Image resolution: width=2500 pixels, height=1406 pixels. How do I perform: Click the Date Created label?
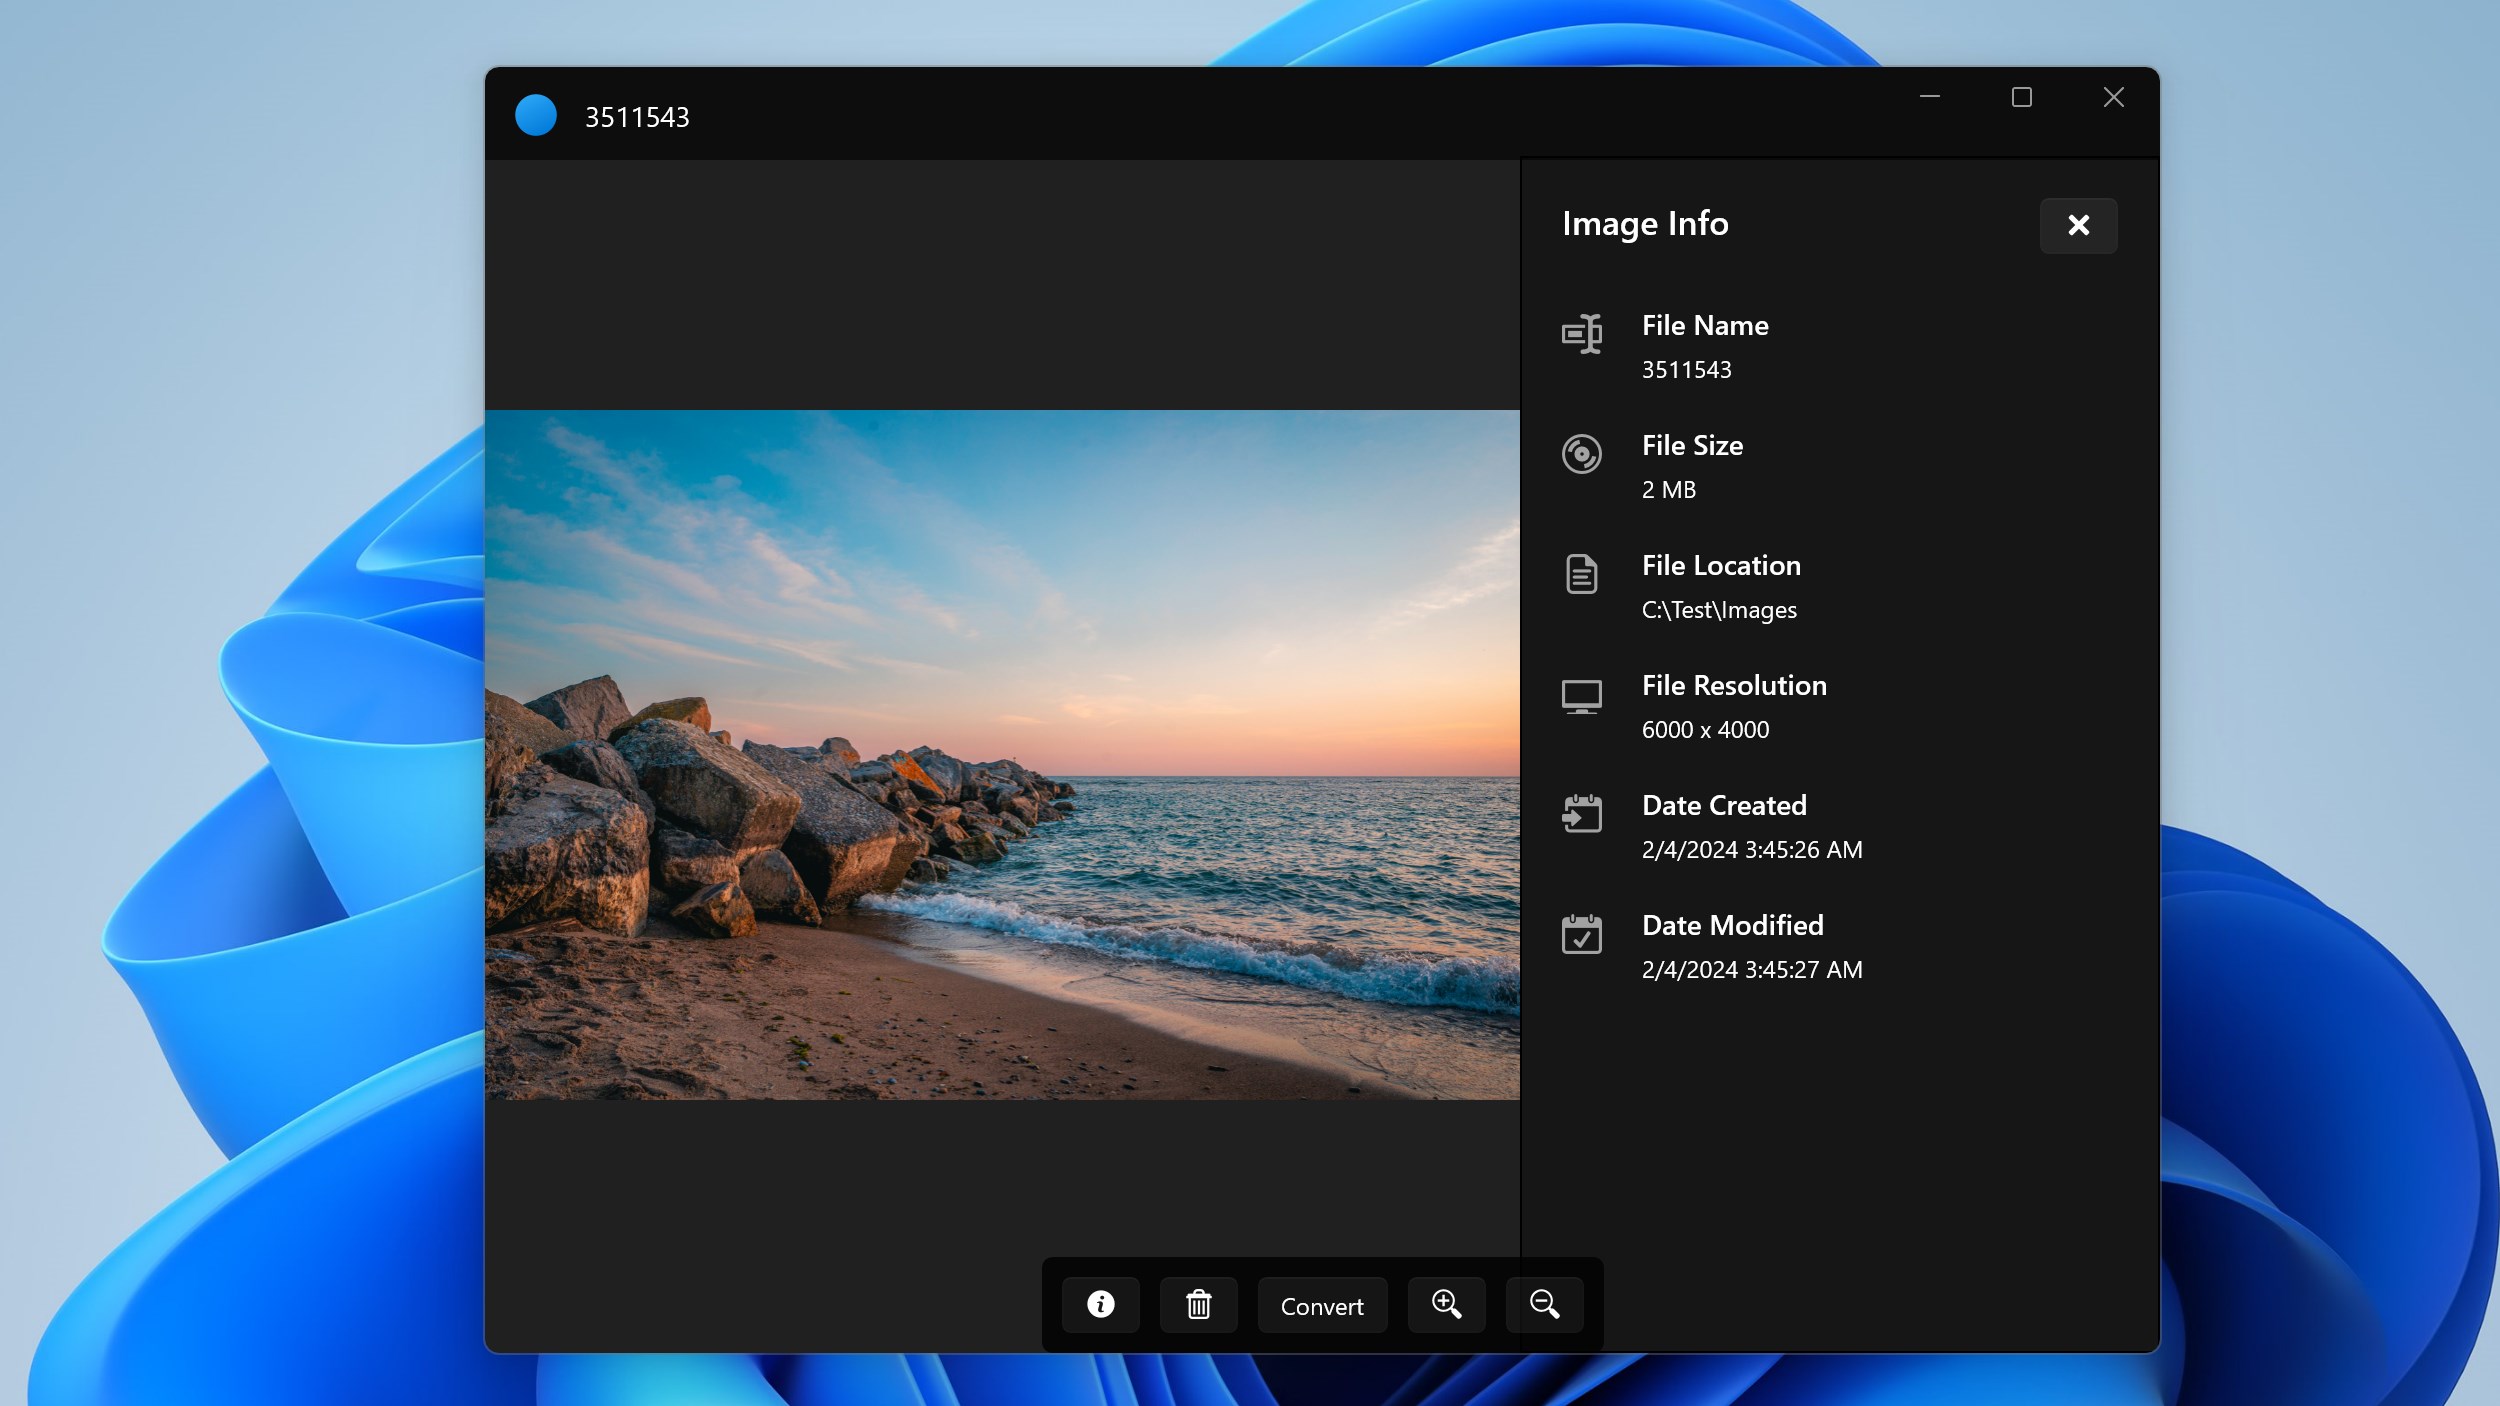pyautogui.click(x=1724, y=806)
